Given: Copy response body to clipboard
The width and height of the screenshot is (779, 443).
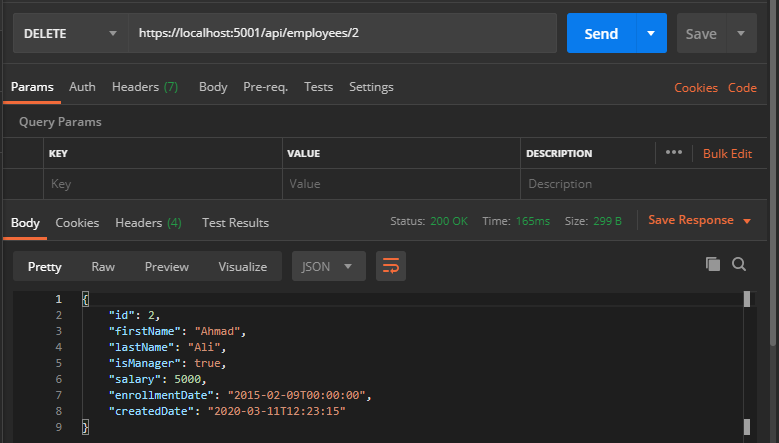Looking at the screenshot, I should coord(713,264).
